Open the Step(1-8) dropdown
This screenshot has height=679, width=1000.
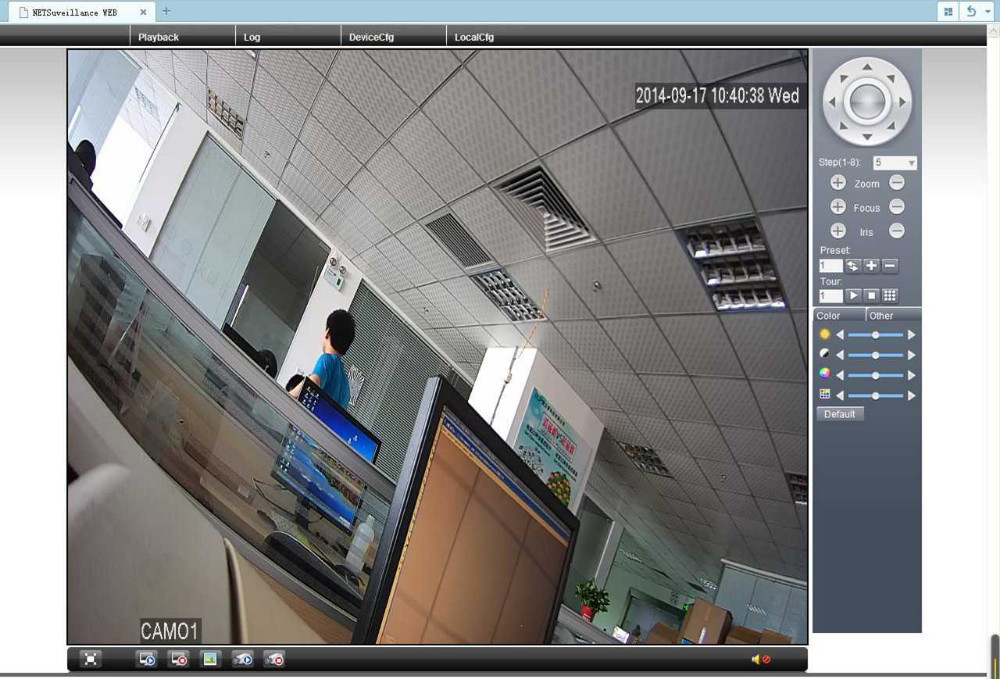point(895,162)
